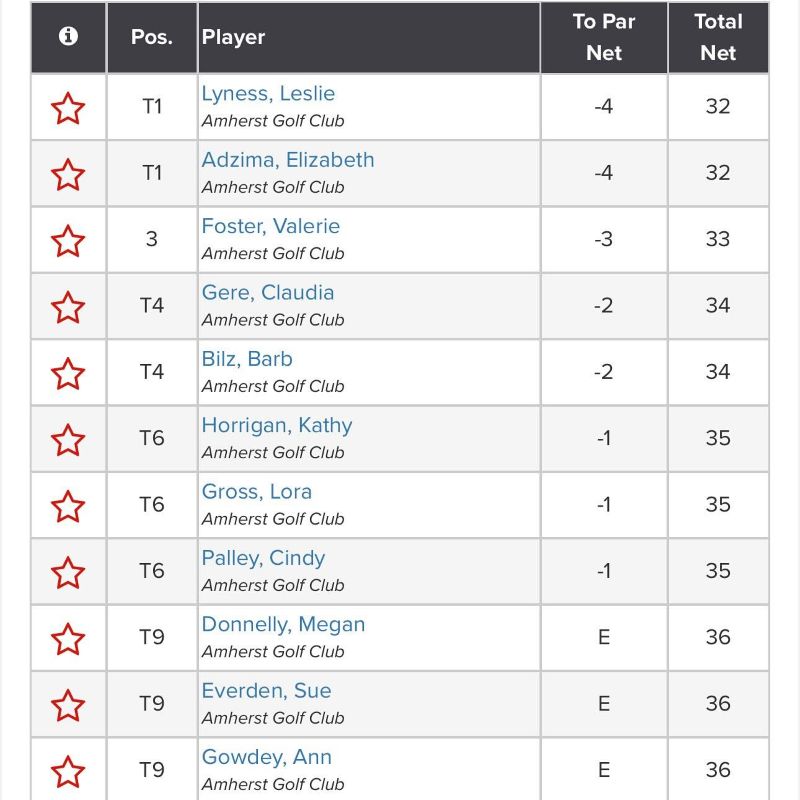This screenshot has height=800, width=800.
Task: Toggle favorite star for Kathy Horrigan
Action: (x=68, y=440)
